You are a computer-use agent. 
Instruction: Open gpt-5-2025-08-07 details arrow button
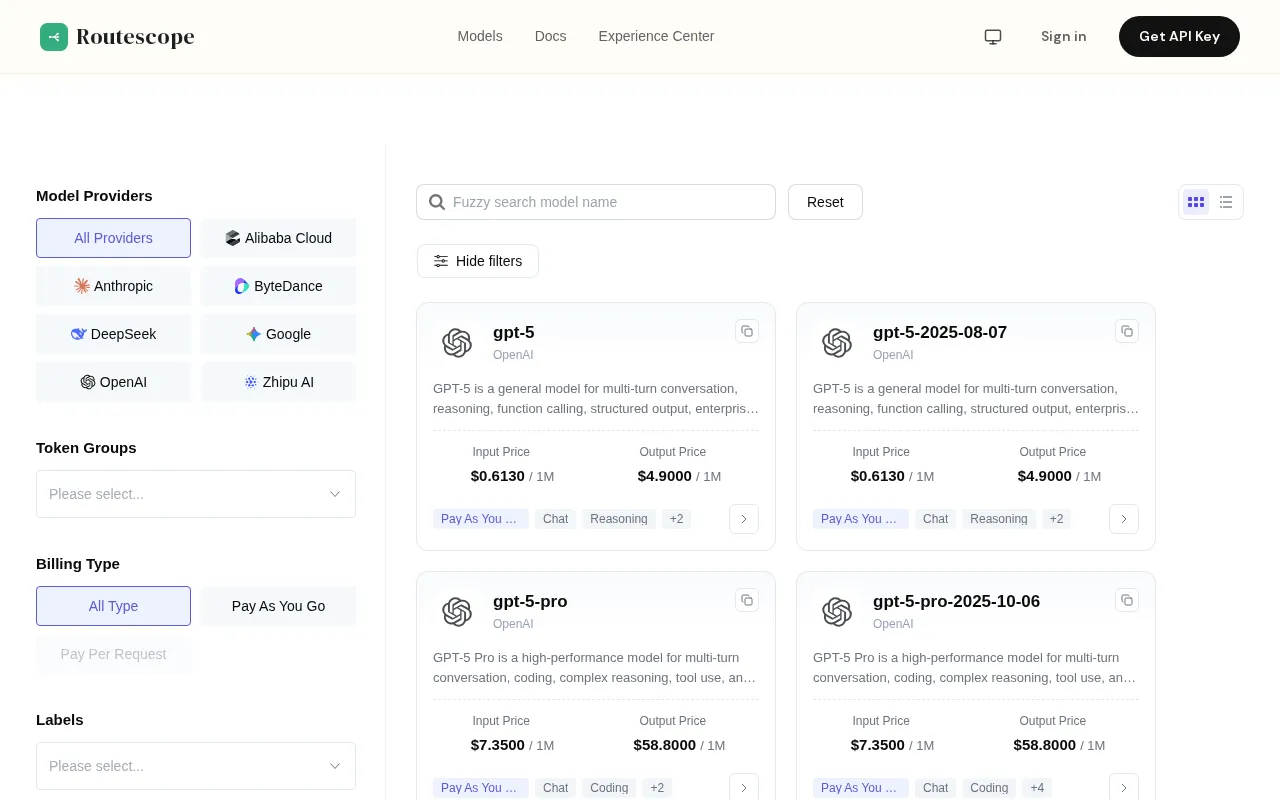coord(1124,519)
